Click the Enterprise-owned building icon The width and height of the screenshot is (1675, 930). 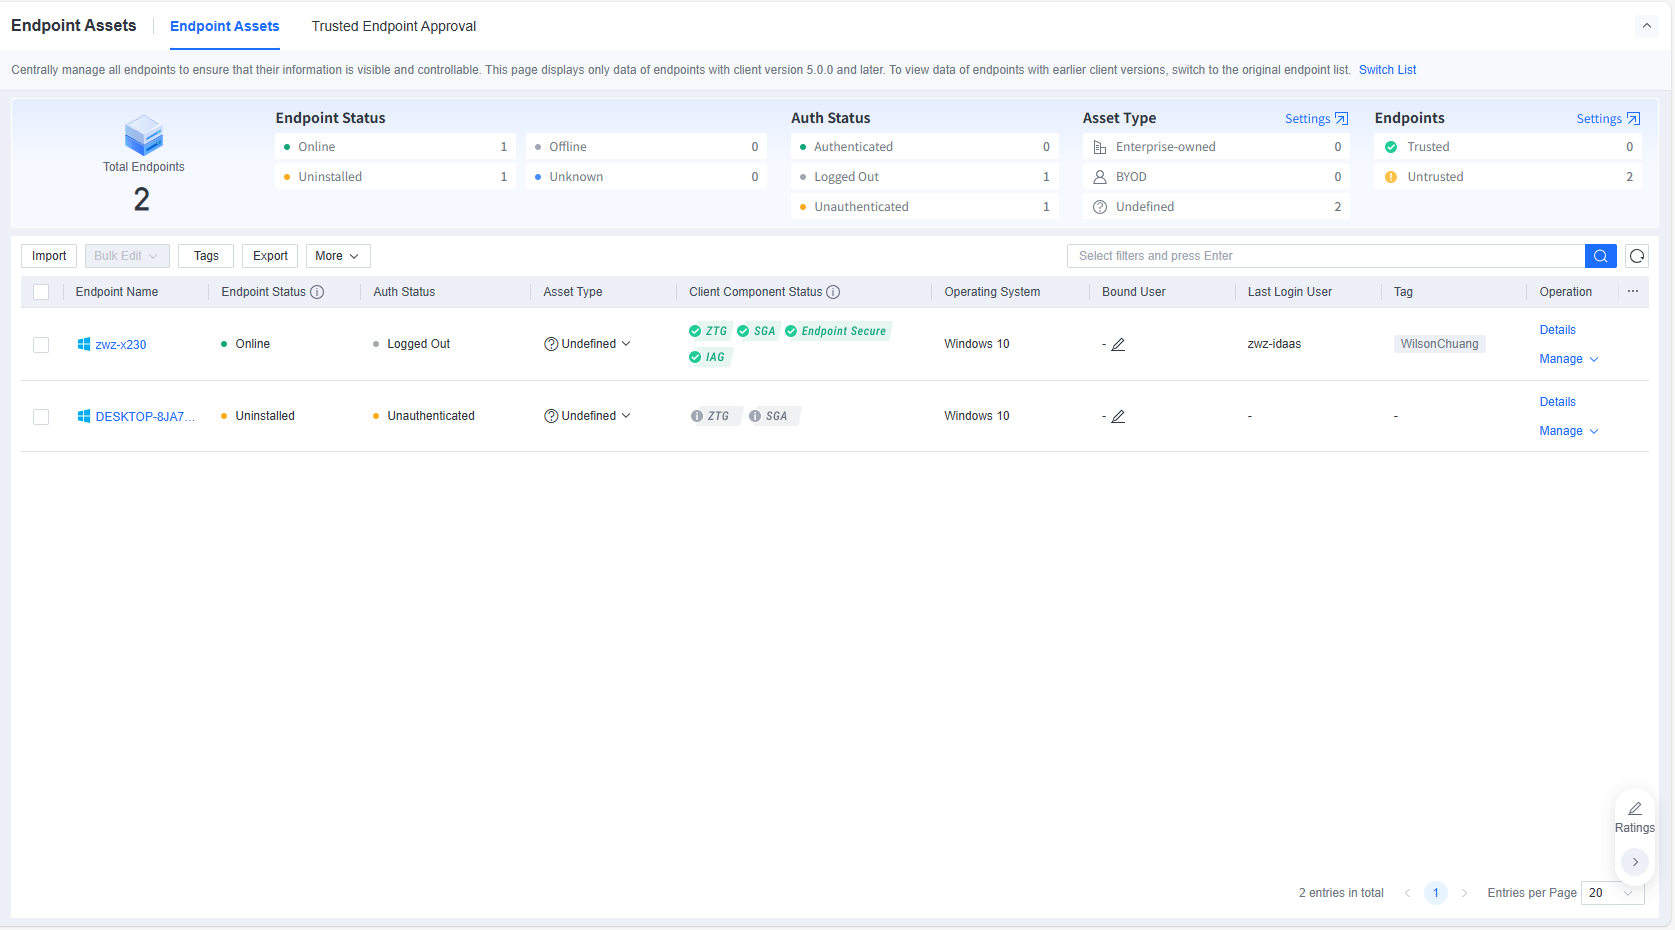1100,147
